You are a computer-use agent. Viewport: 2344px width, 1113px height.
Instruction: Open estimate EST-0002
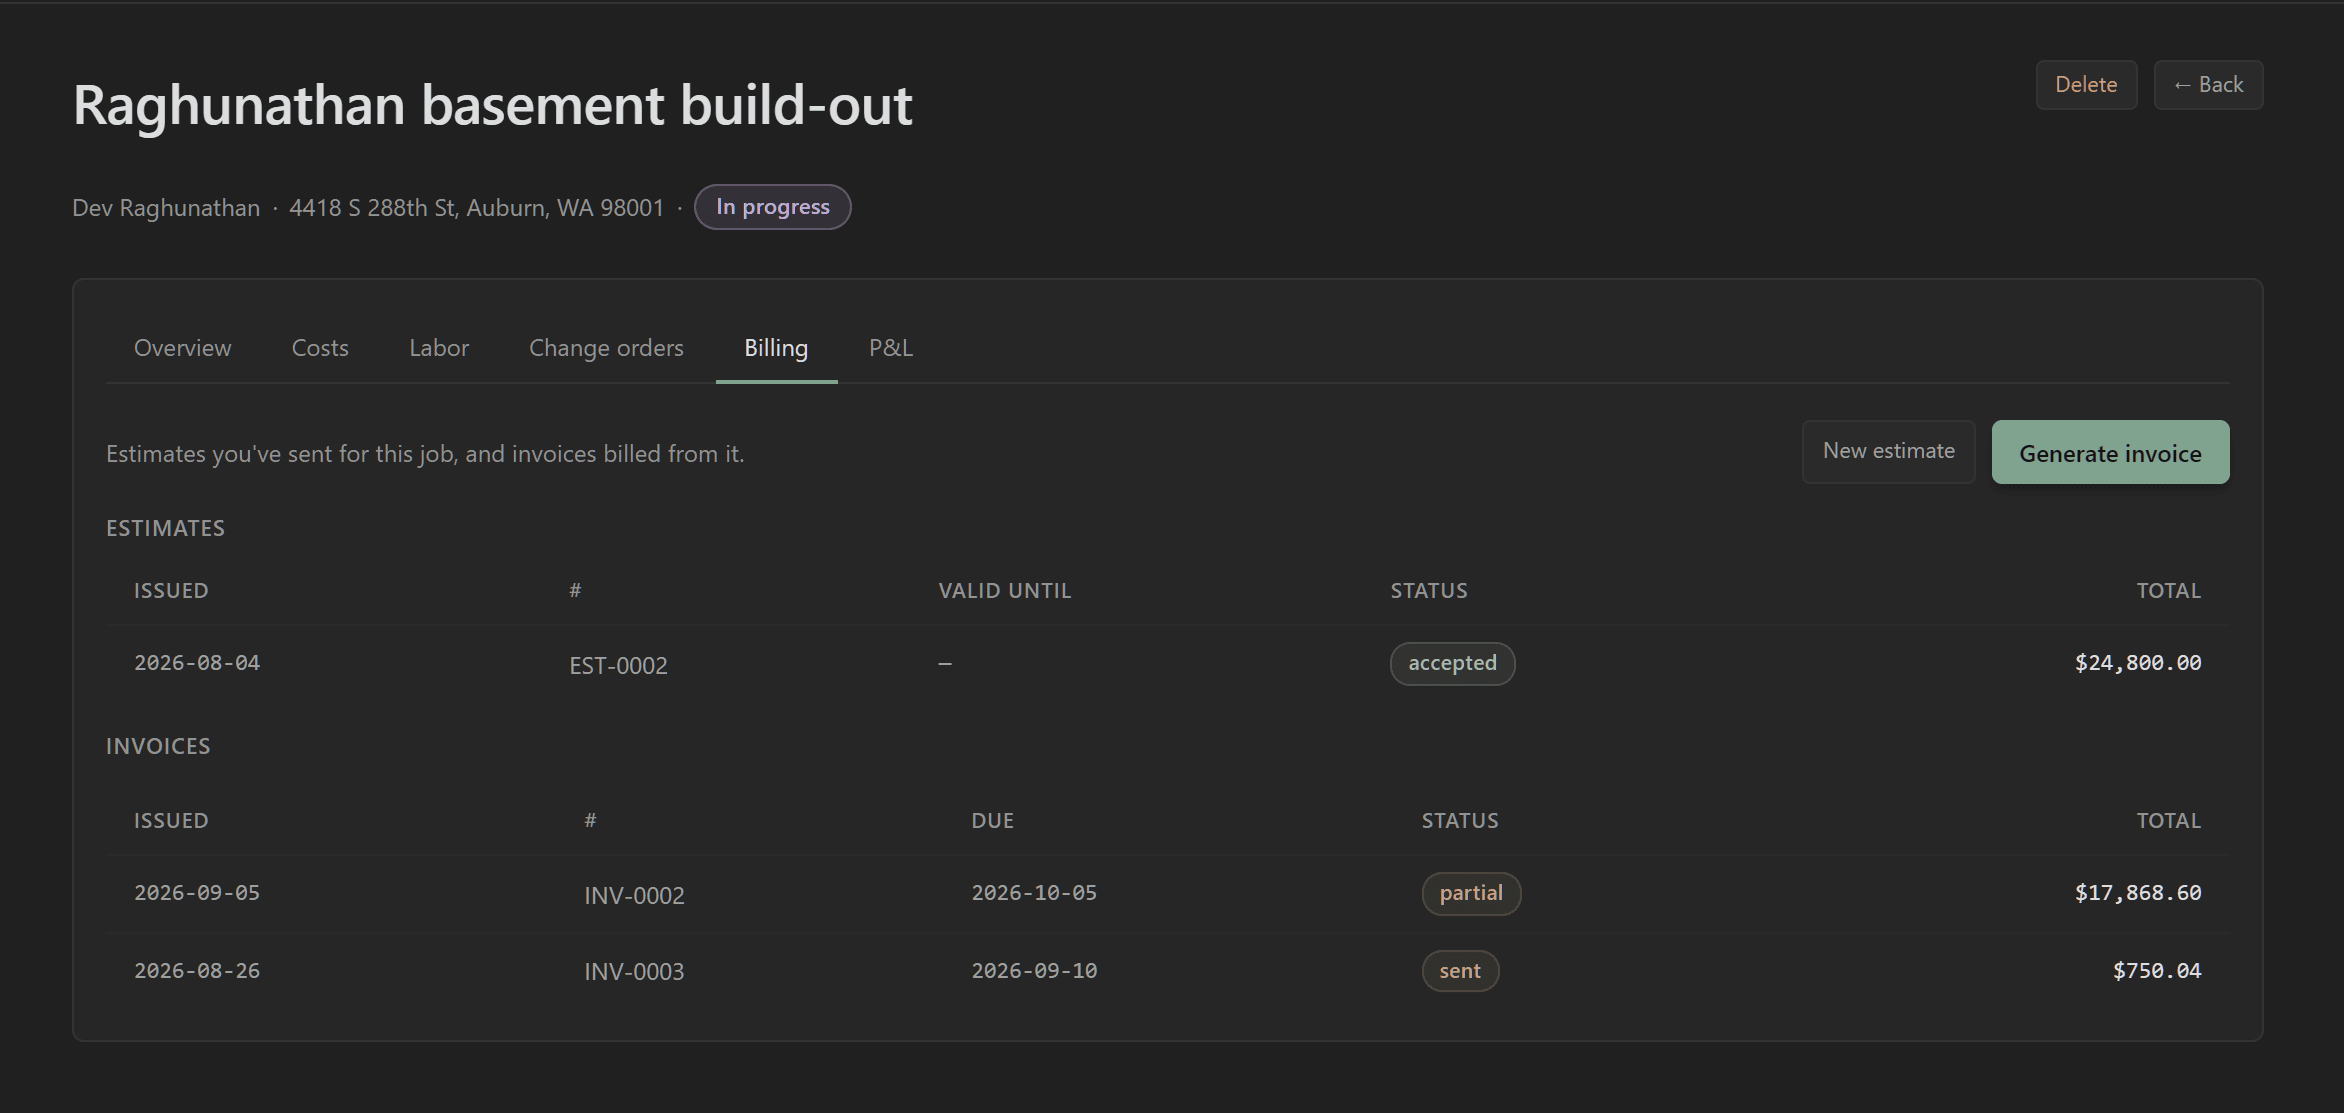[x=618, y=665]
